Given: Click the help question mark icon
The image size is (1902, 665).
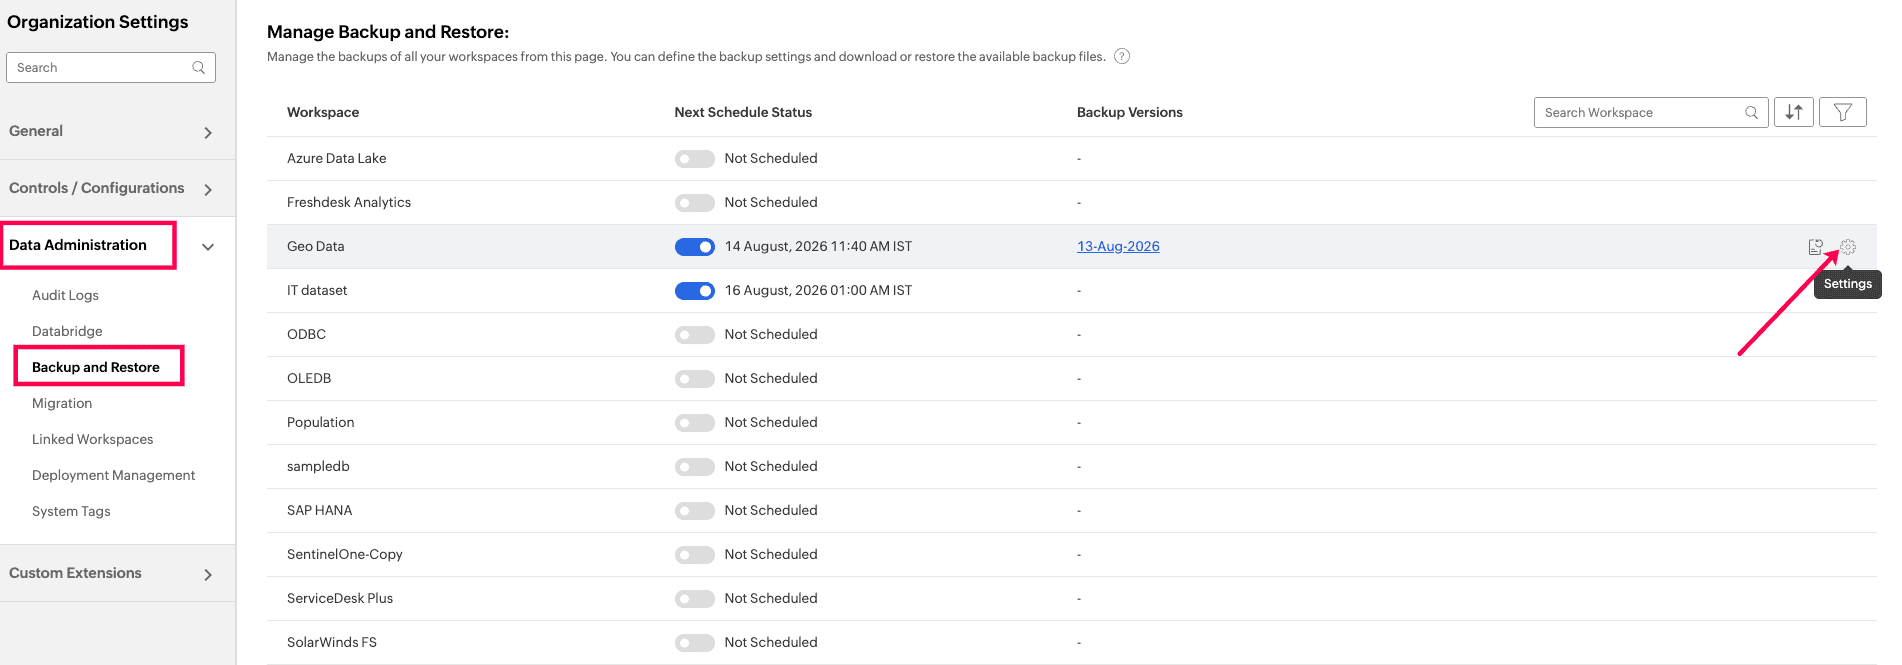Looking at the screenshot, I should coord(1122,56).
